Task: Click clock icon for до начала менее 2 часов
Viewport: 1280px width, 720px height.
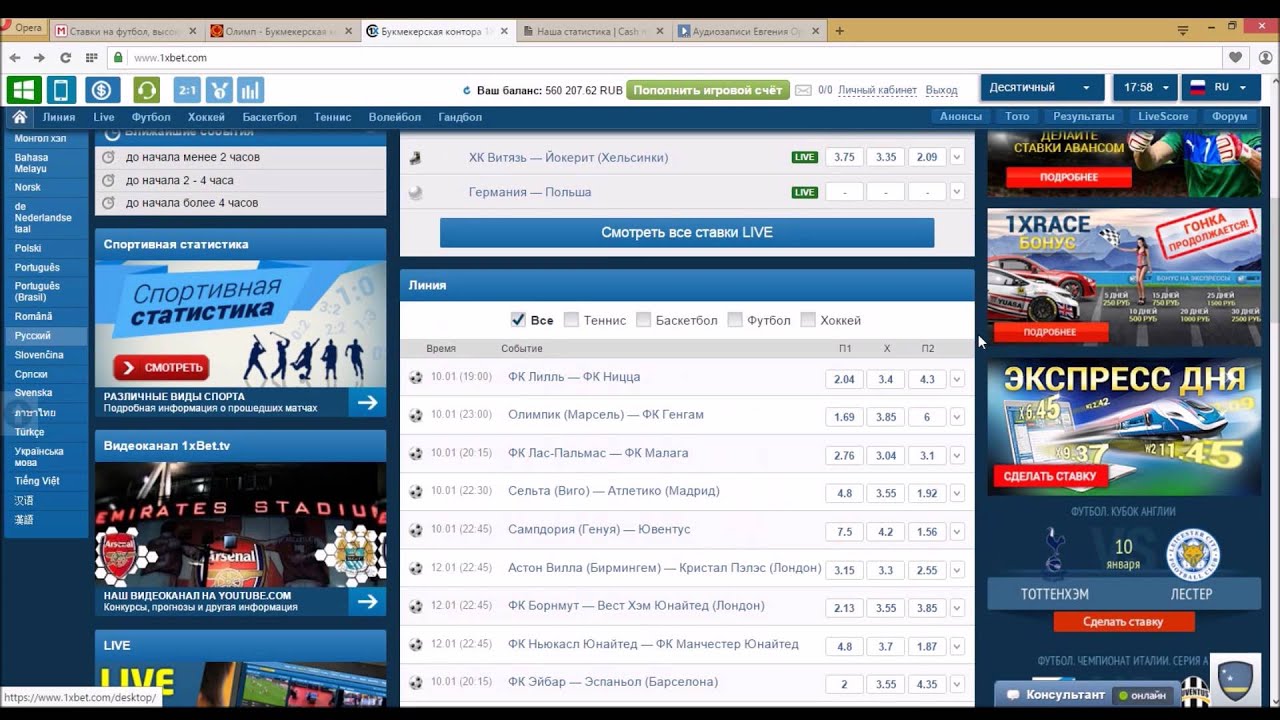Action: (x=110, y=157)
